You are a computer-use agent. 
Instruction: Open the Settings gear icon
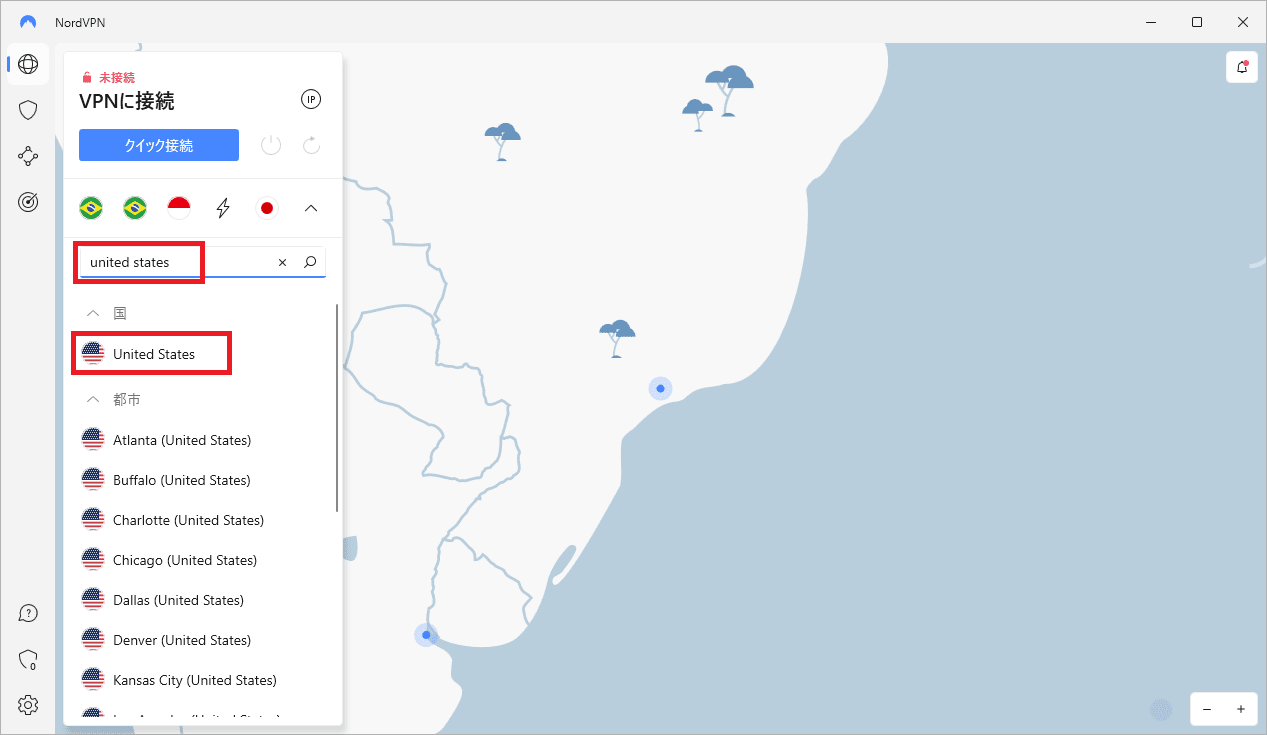[28, 705]
